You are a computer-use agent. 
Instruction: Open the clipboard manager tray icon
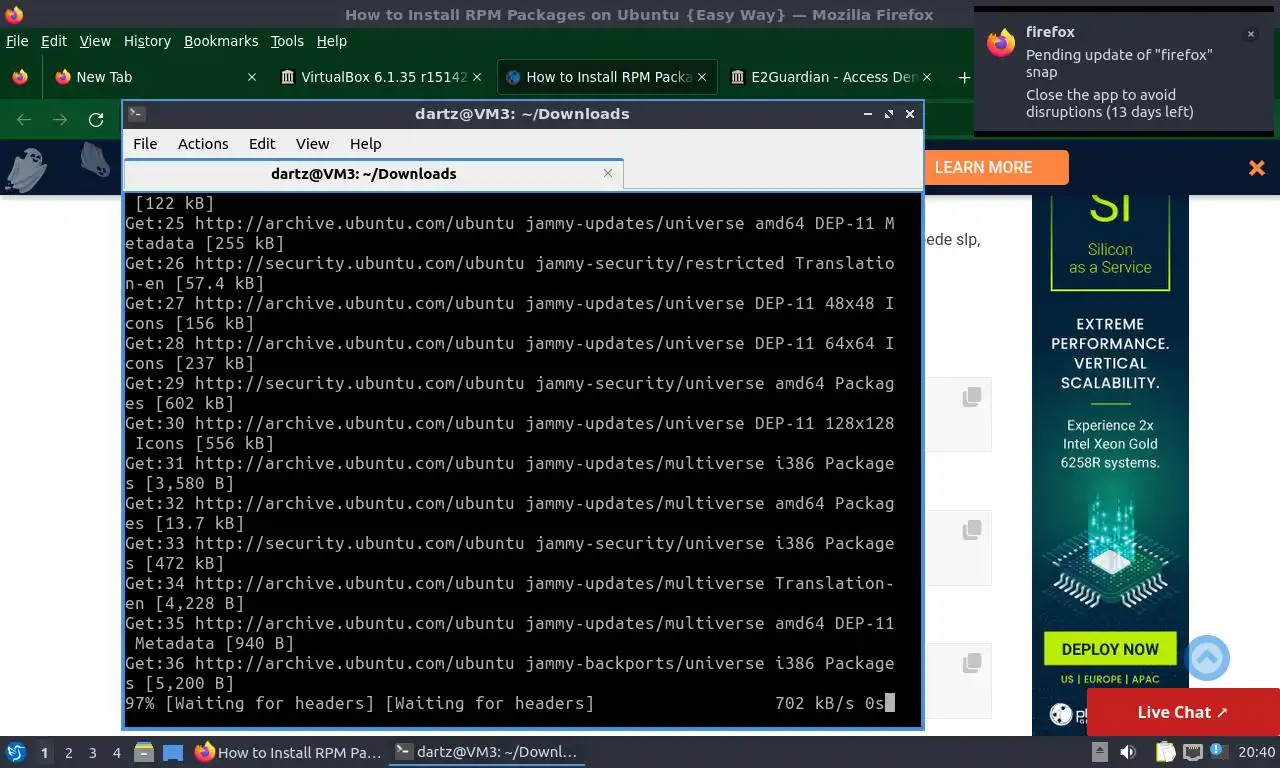1165,752
